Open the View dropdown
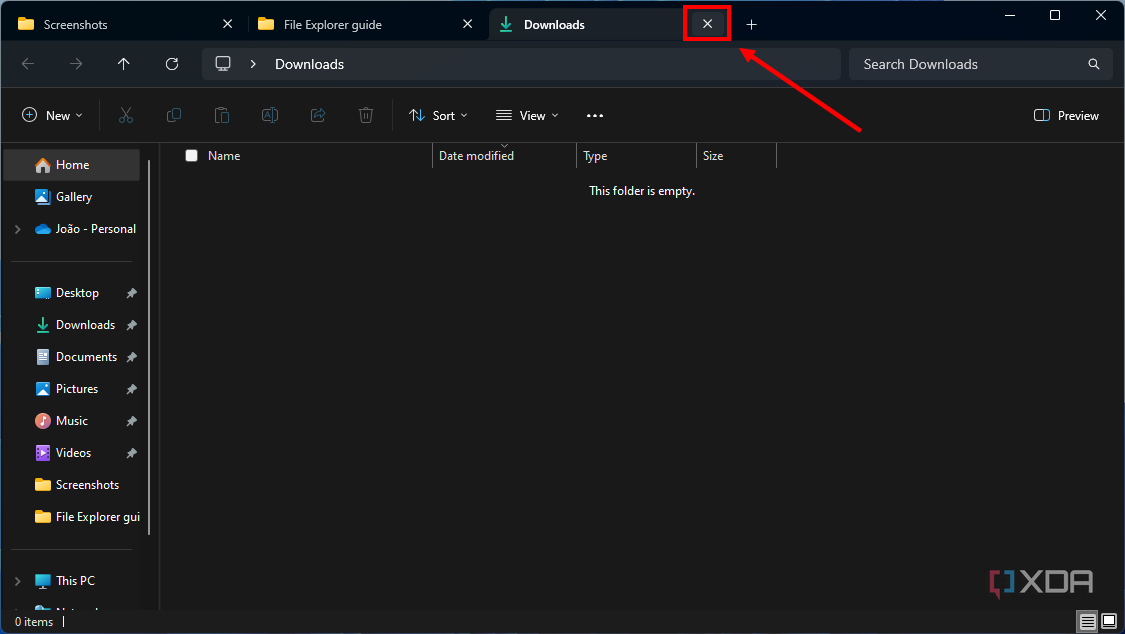Viewport: 1125px width, 634px height. tap(526, 115)
